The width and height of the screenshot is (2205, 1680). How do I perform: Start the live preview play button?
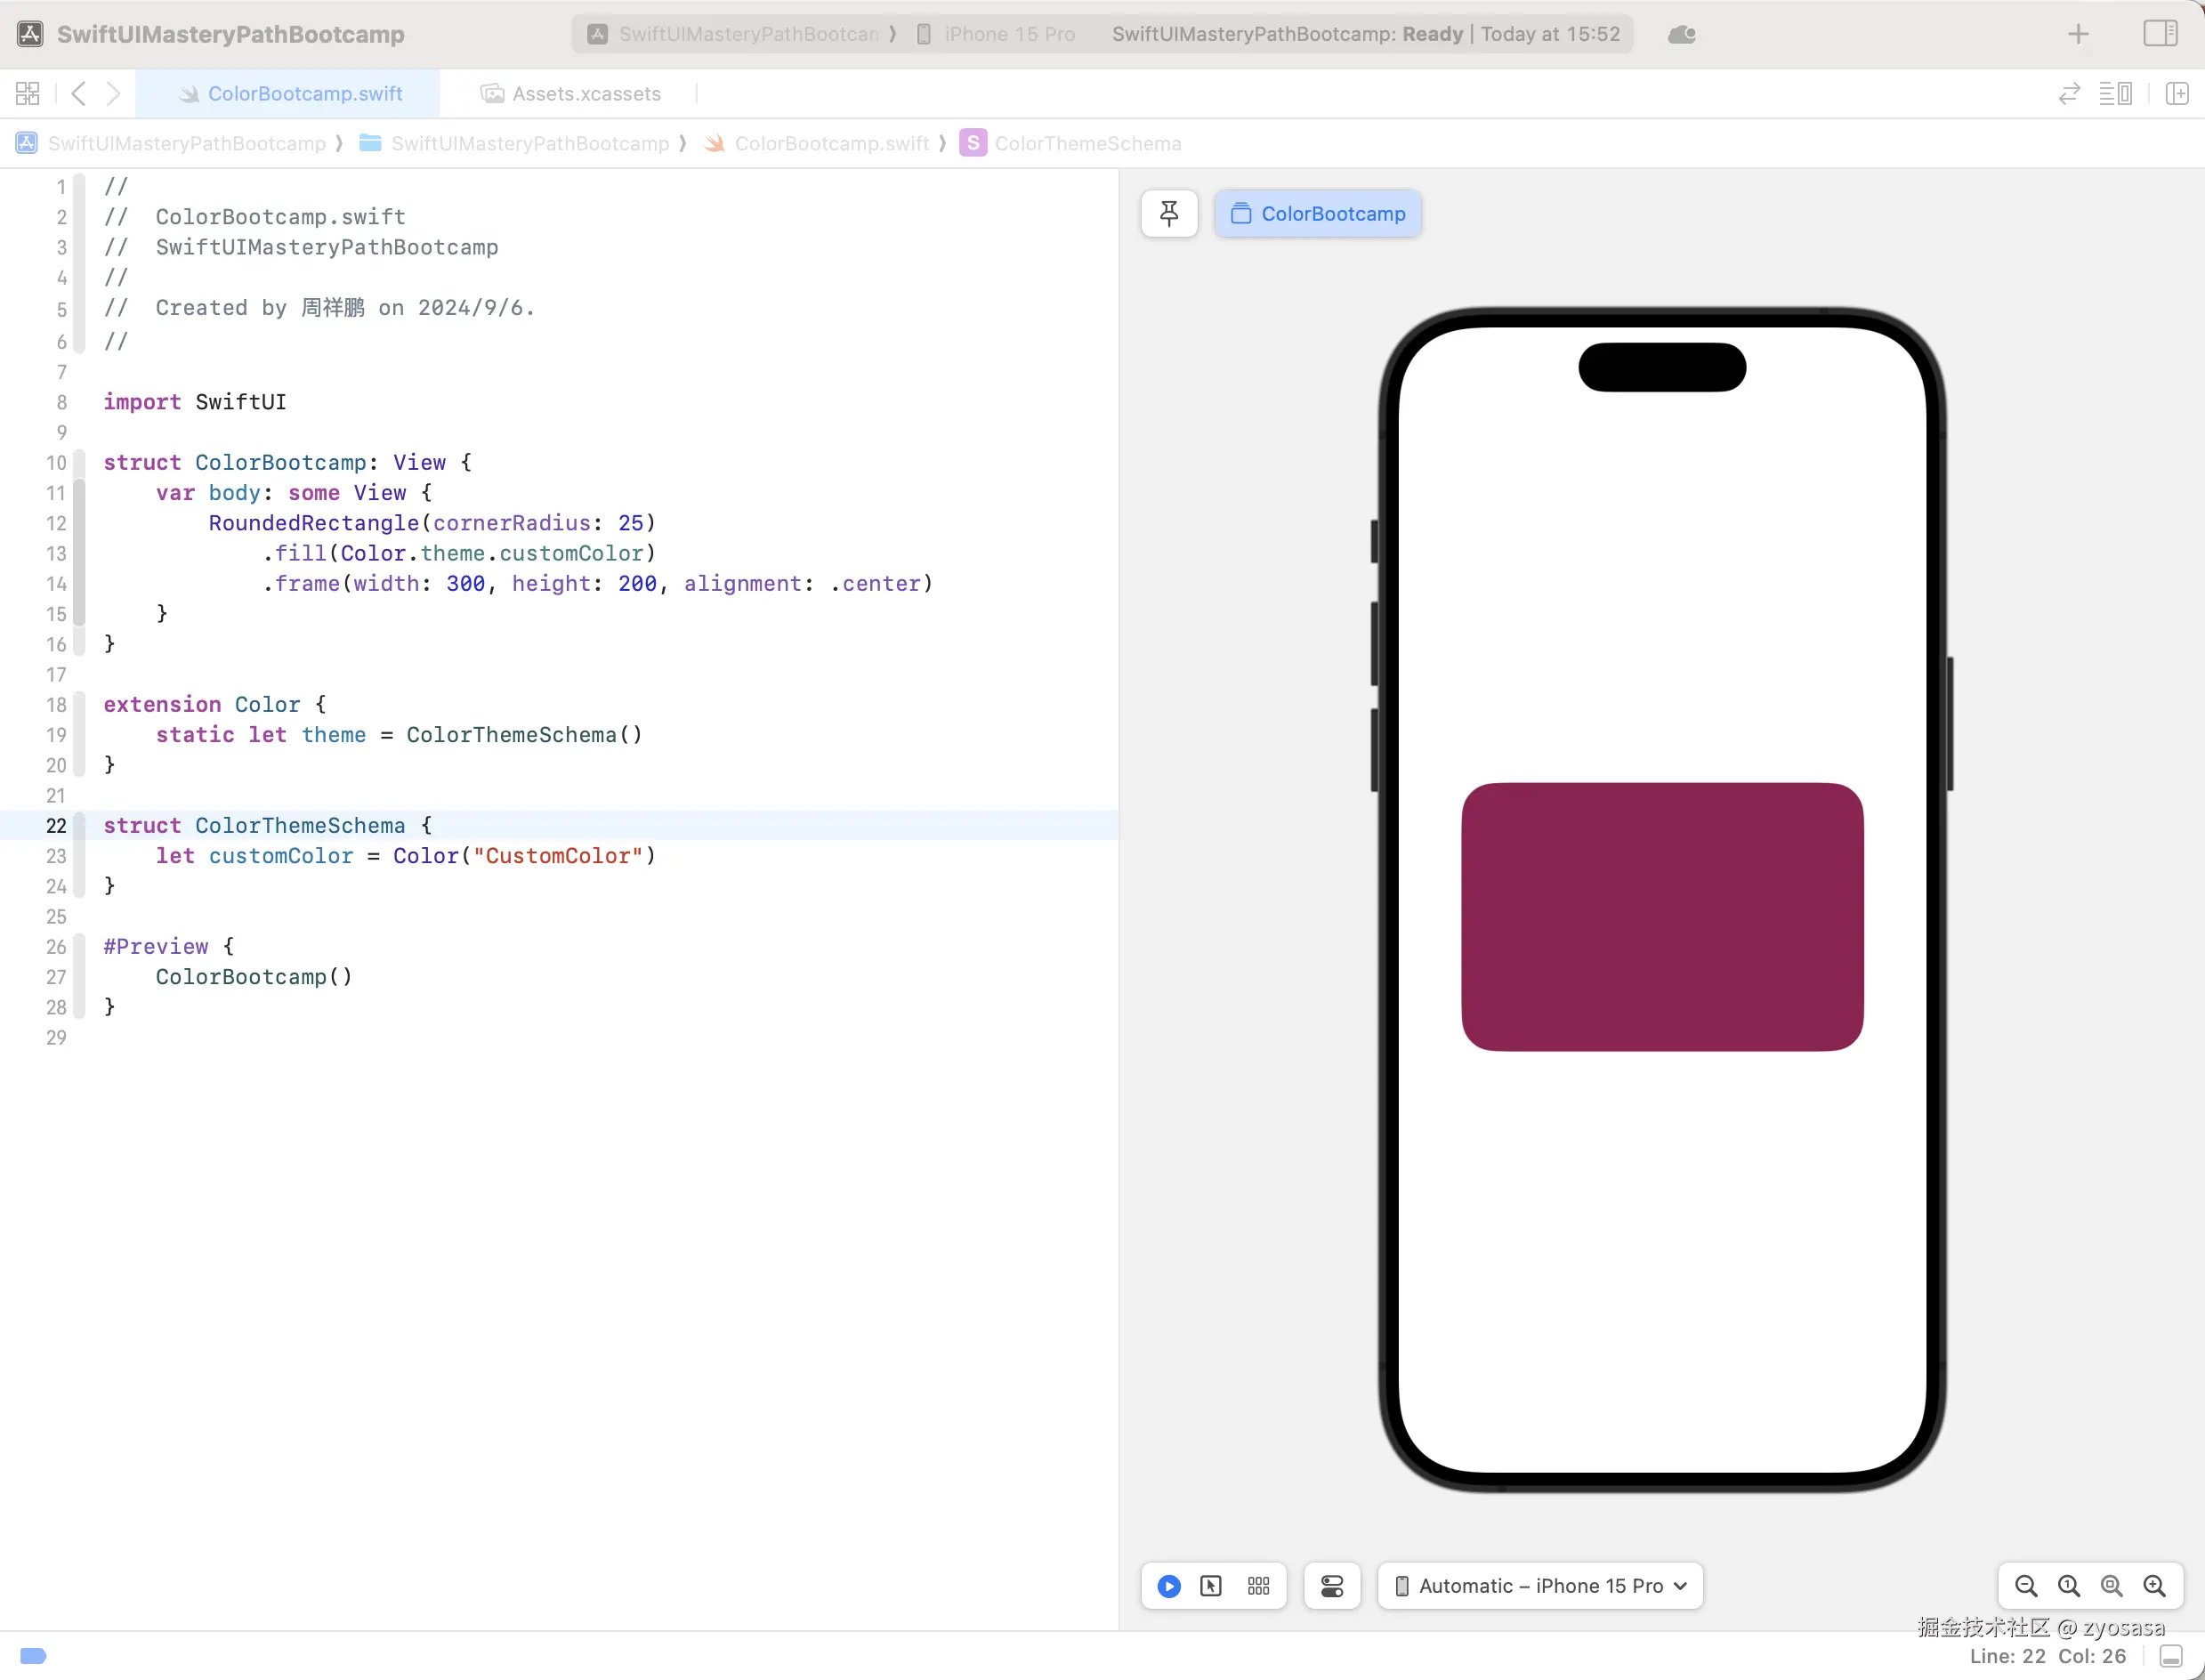coord(1168,1586)
